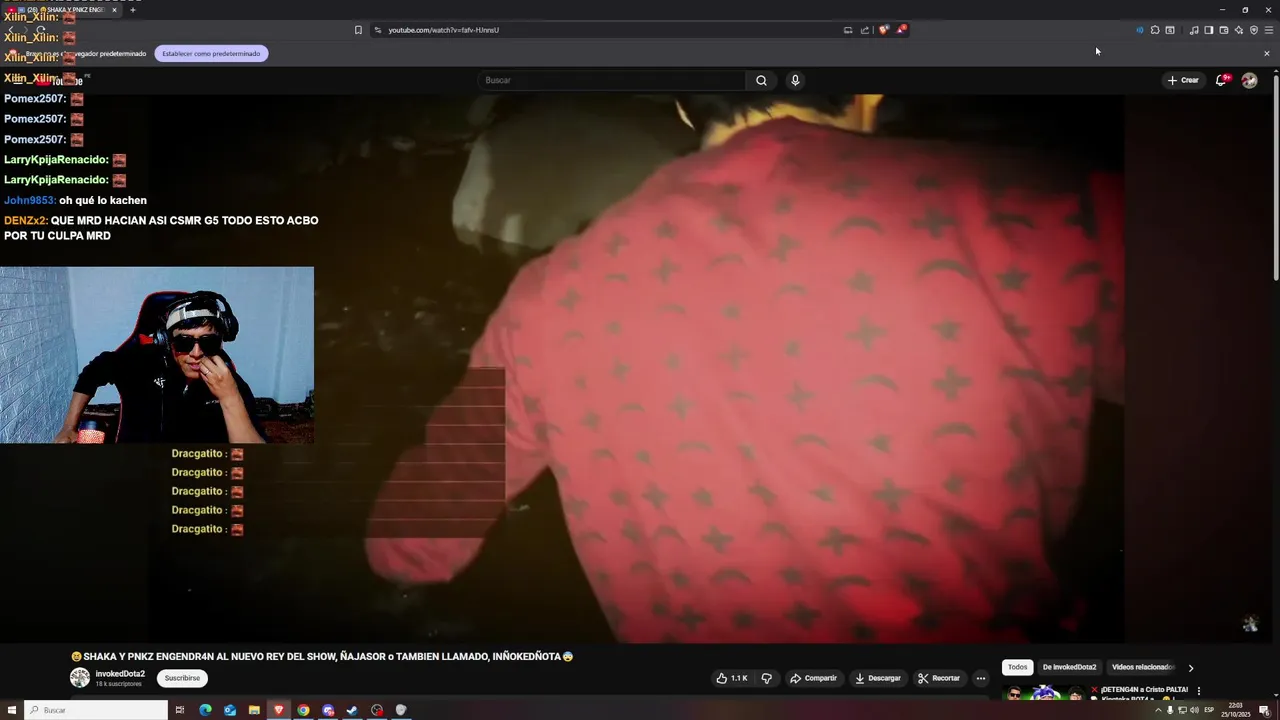Click the Descargar download button
Image resolution: width=1280 pixels, height=720 pixels.
(877, 678)
